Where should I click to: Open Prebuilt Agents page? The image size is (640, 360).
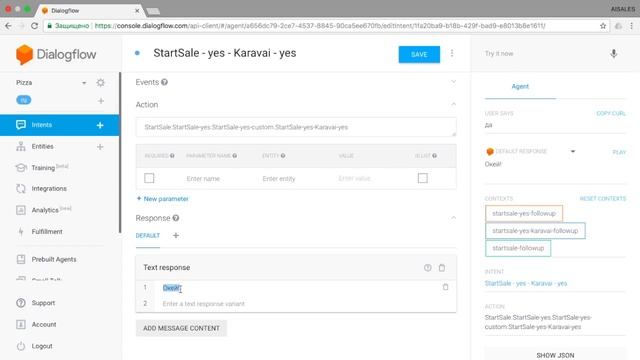tap(54, 259)
